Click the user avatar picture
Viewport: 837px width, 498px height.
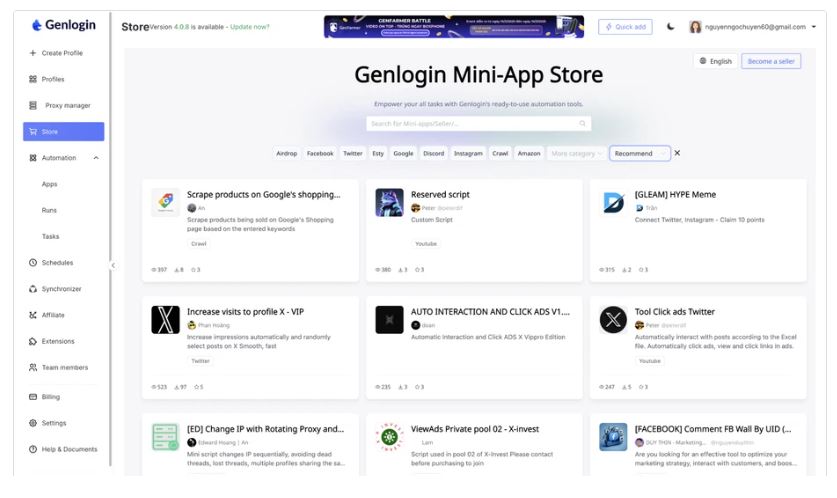click(695, 27)
